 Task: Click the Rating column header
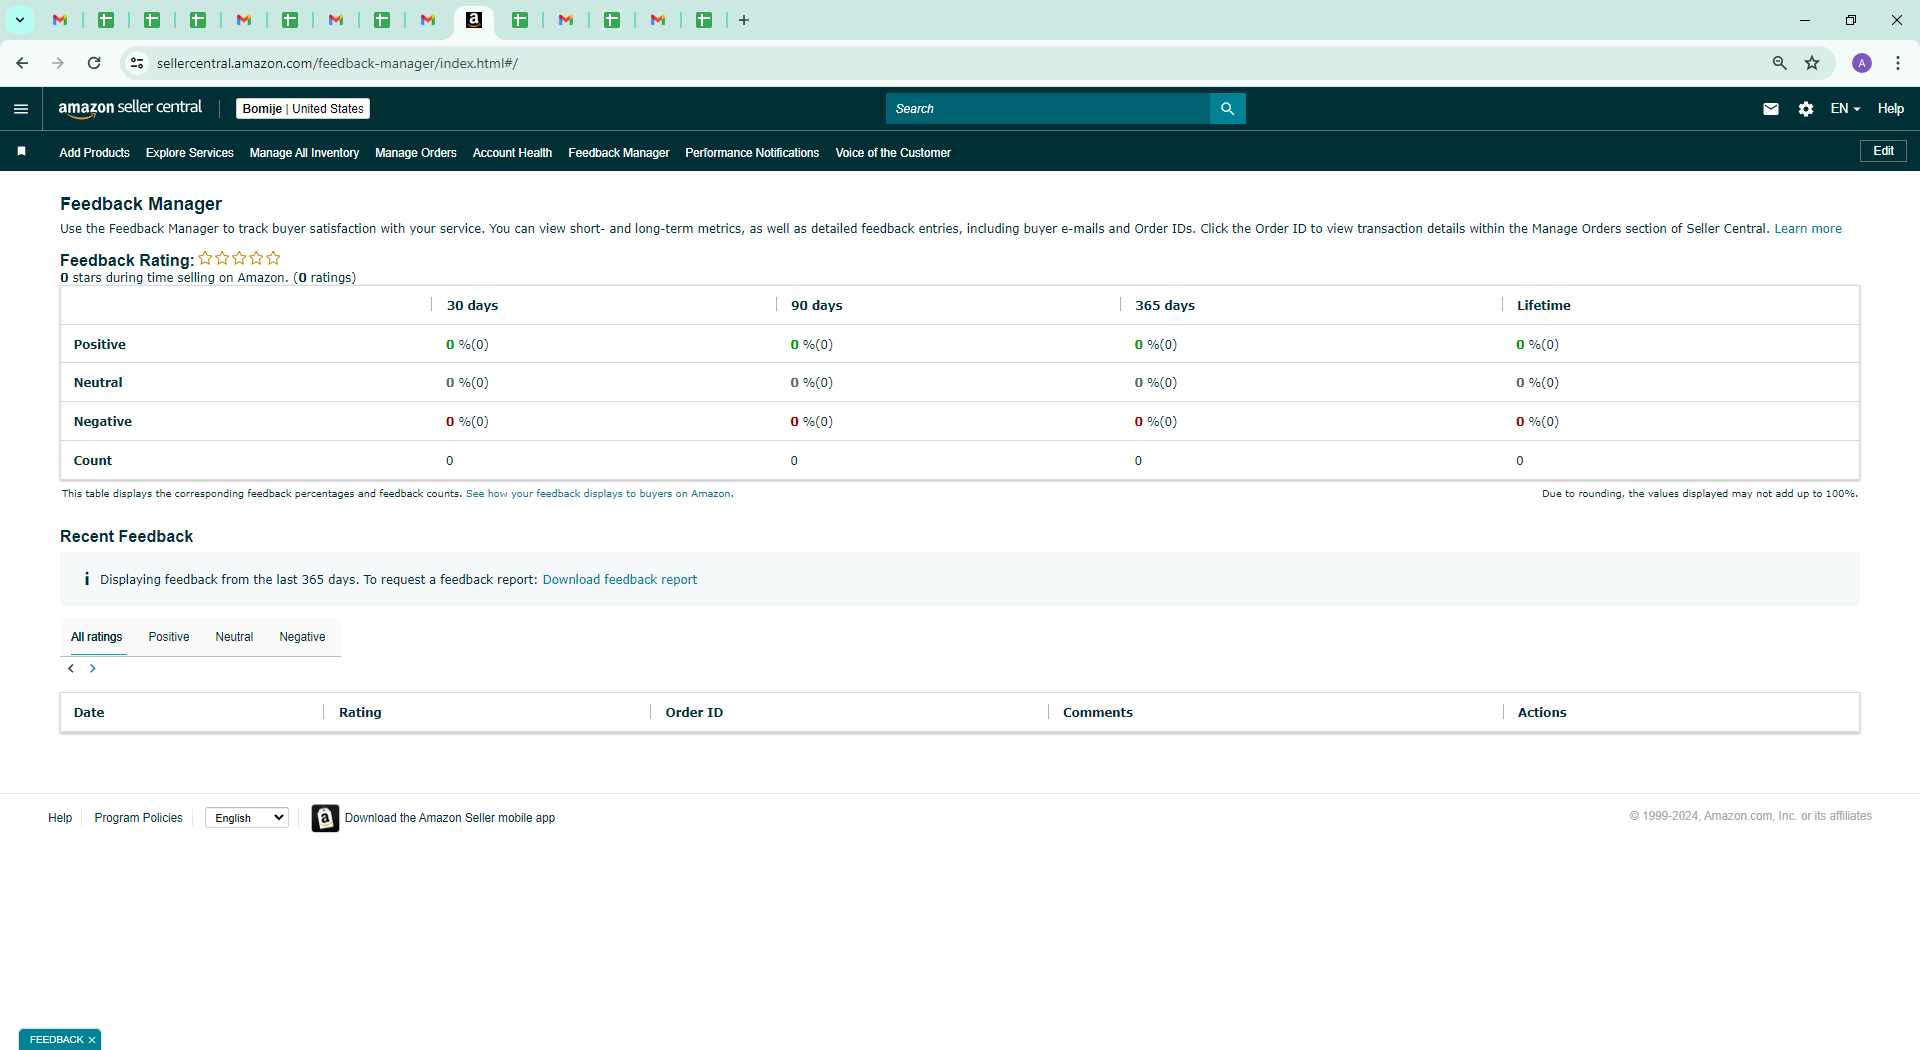pyautogui.click(x=360, y=713)
